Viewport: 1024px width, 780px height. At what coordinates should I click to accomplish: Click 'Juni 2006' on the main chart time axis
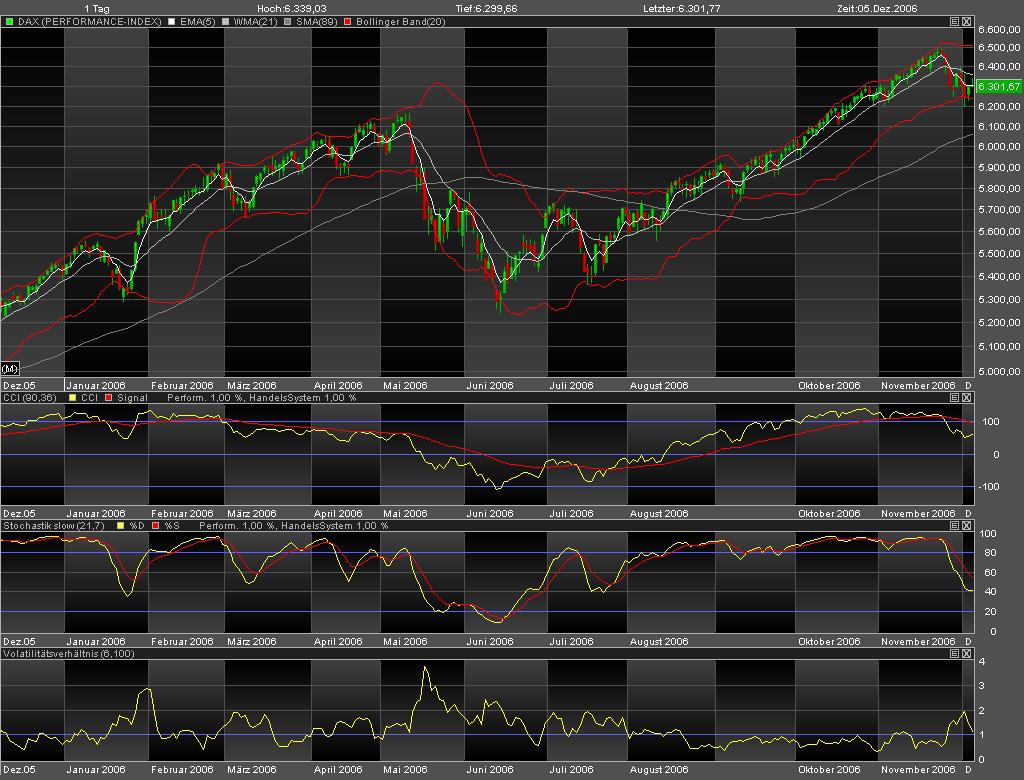point(490,385)
